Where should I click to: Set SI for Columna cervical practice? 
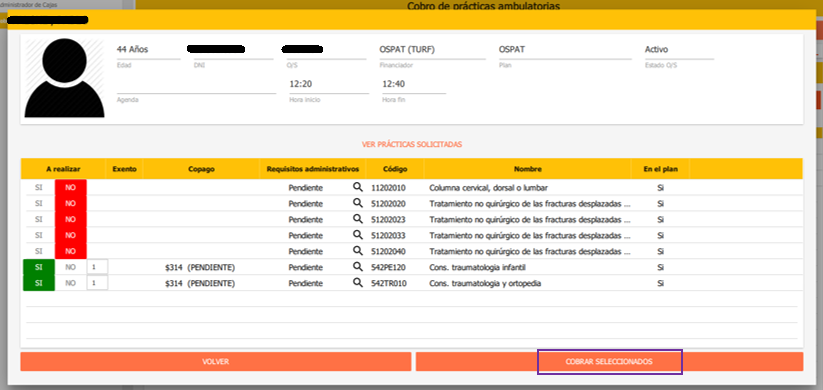pos(38,187)
